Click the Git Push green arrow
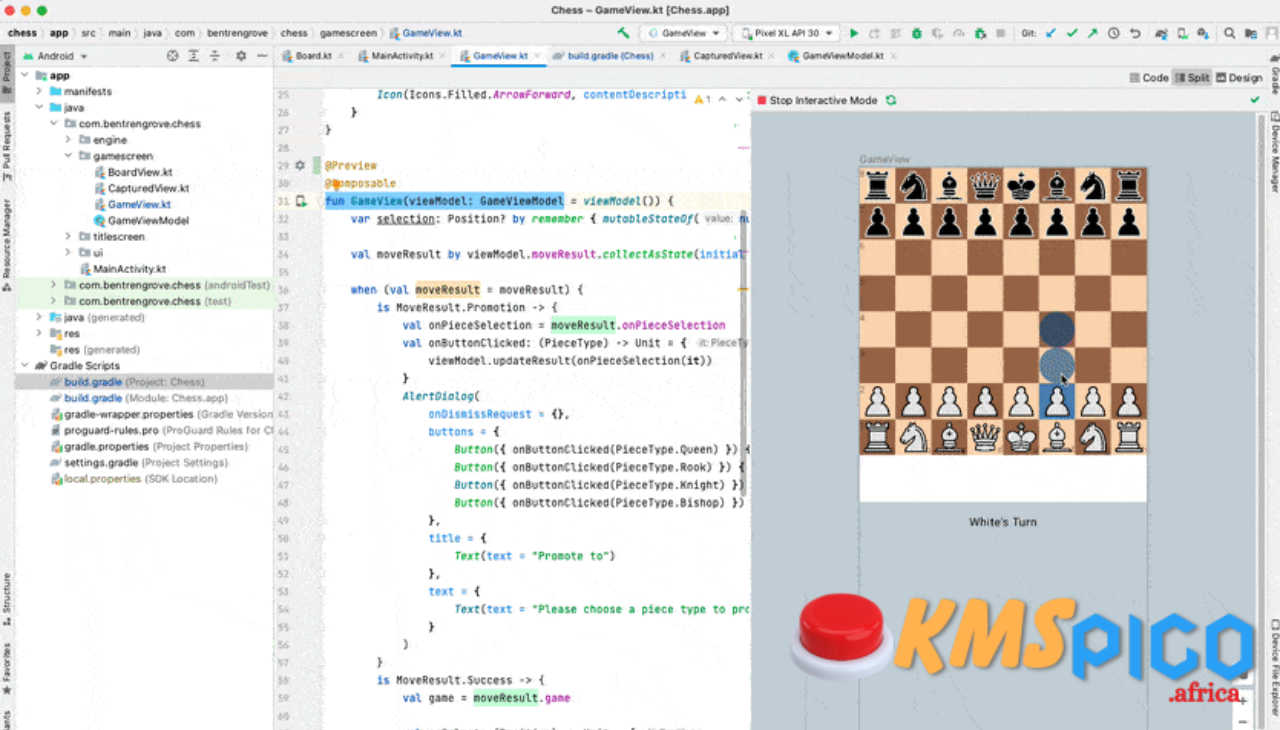1280x730 pixels. (x=1093, y=33)
